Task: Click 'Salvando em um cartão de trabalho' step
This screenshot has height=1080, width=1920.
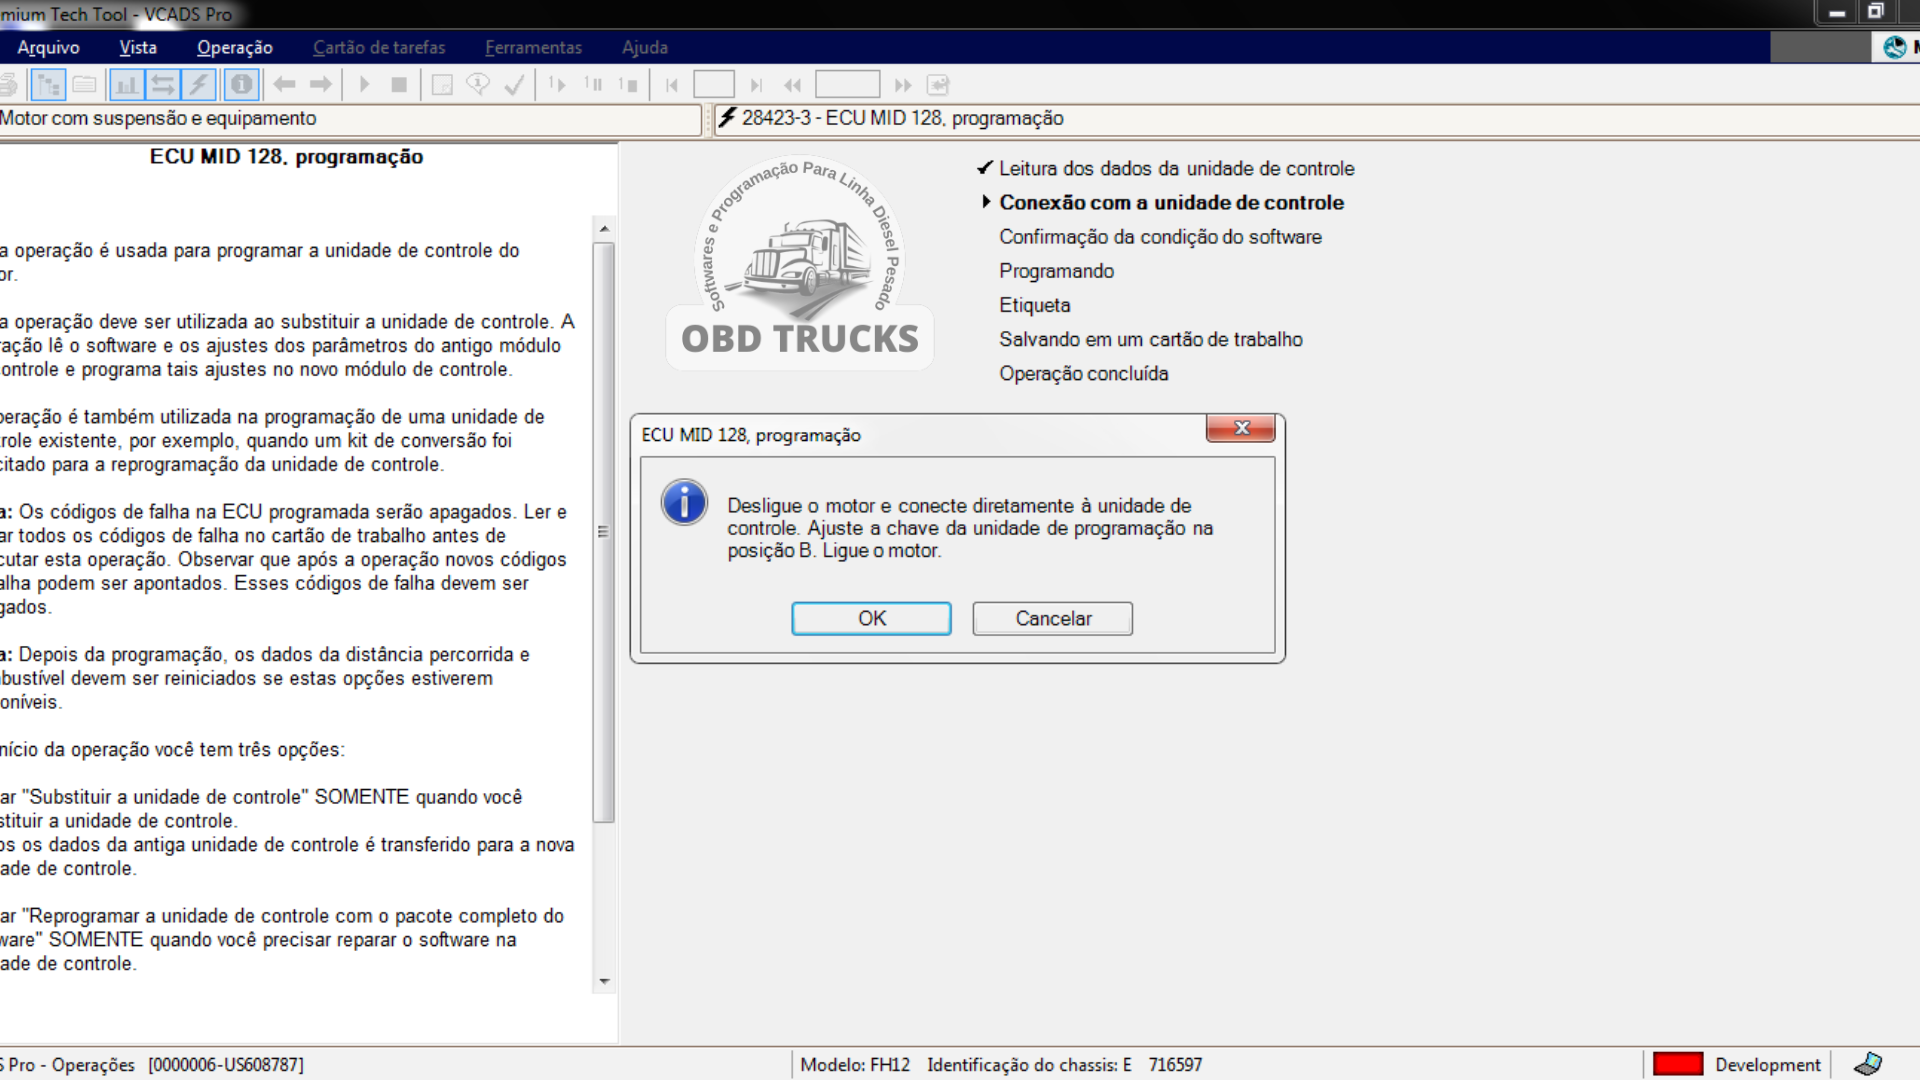Action: tap(1150, 339)
